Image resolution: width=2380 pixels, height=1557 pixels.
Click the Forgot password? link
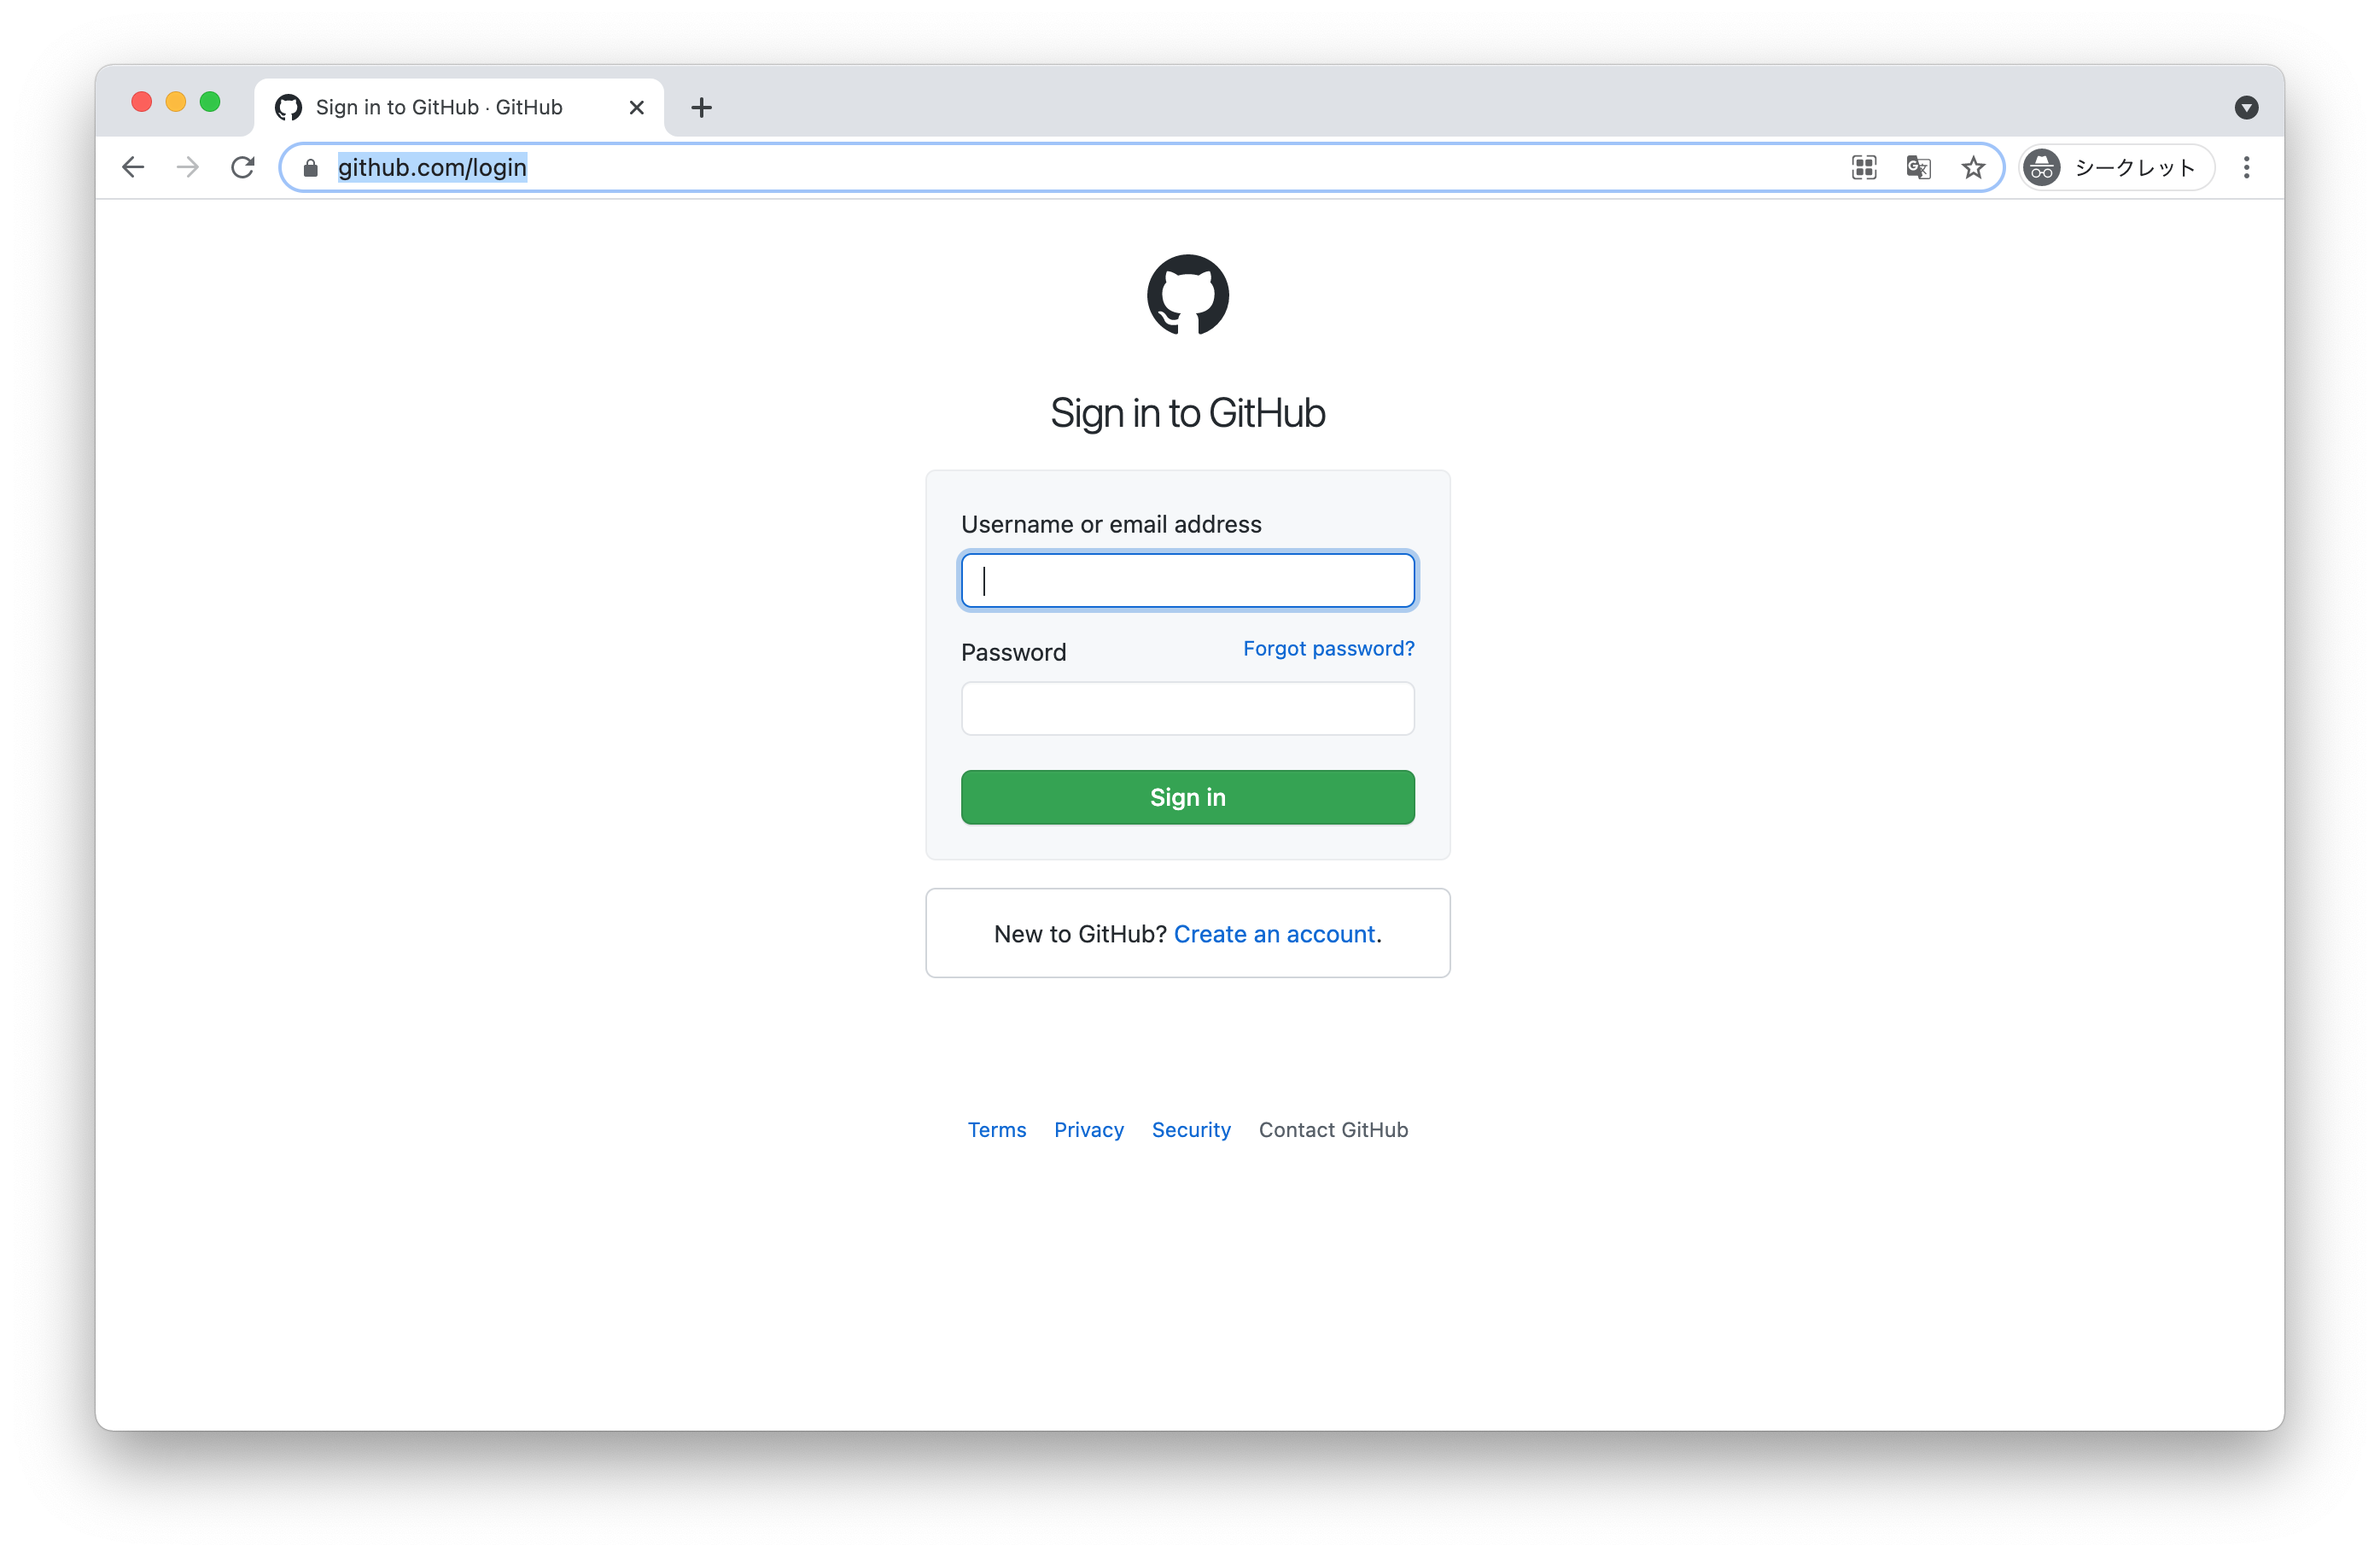coord(1327,648)
